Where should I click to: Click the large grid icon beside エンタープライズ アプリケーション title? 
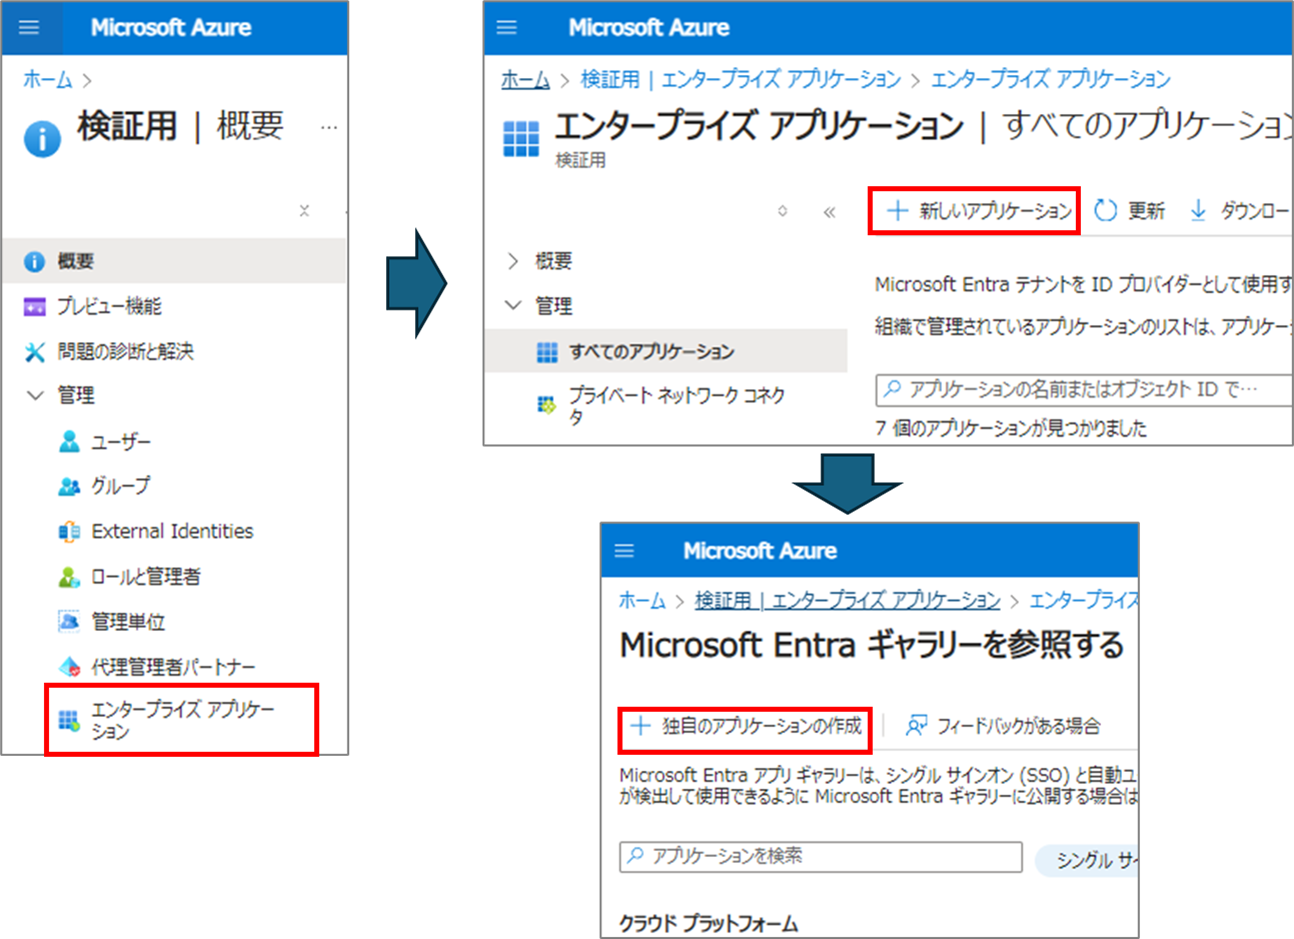[521, 138]
